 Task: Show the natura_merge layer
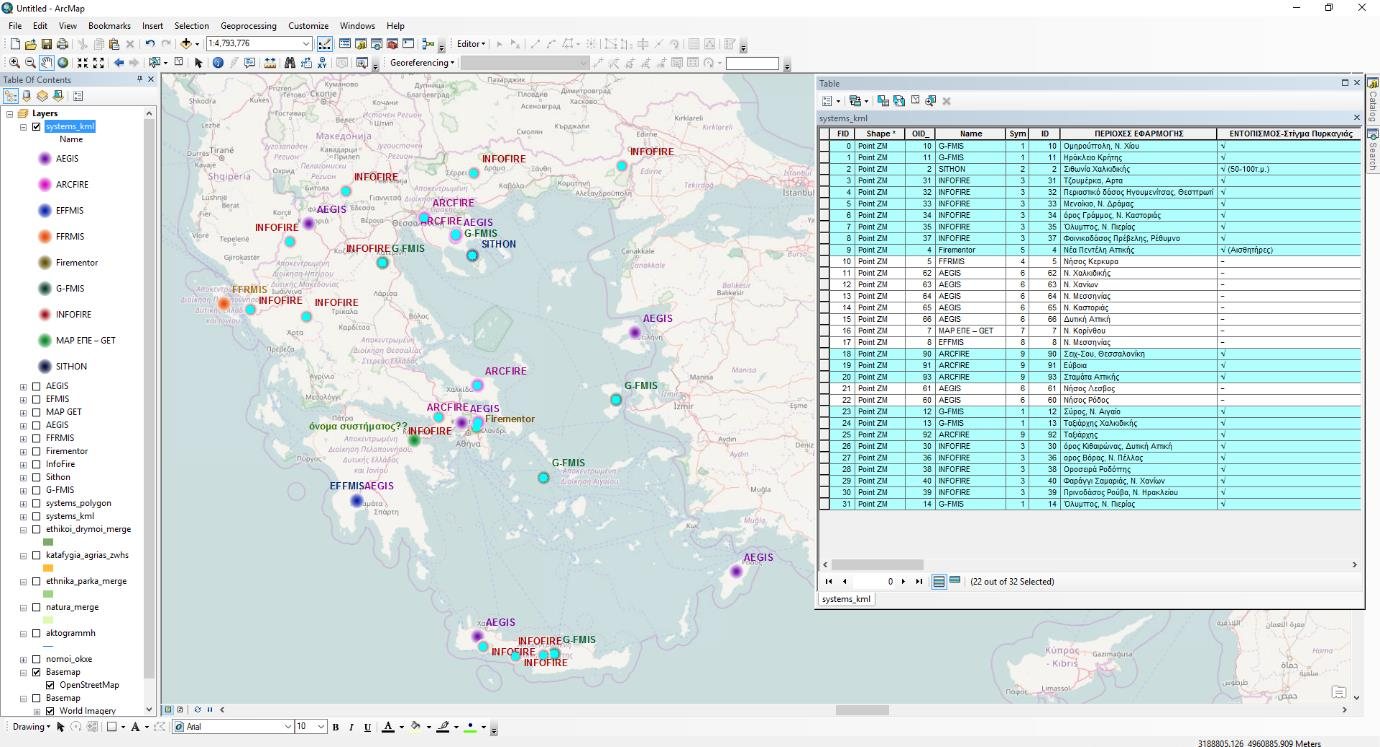point(37,607)
